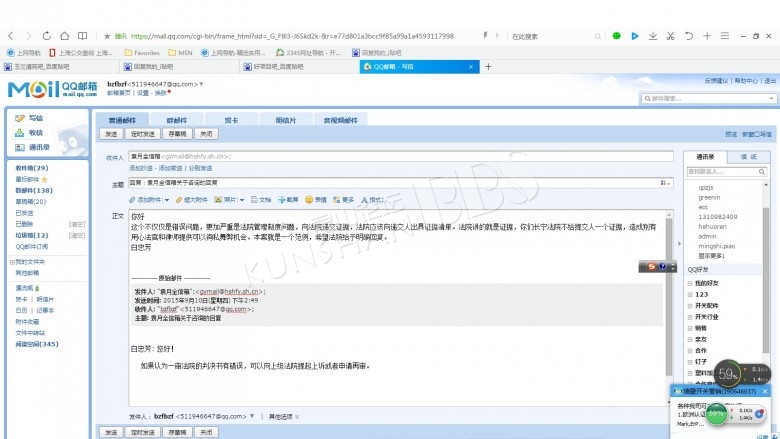
Task: Click top 发送 send button
Action: [x=111, y=133]
